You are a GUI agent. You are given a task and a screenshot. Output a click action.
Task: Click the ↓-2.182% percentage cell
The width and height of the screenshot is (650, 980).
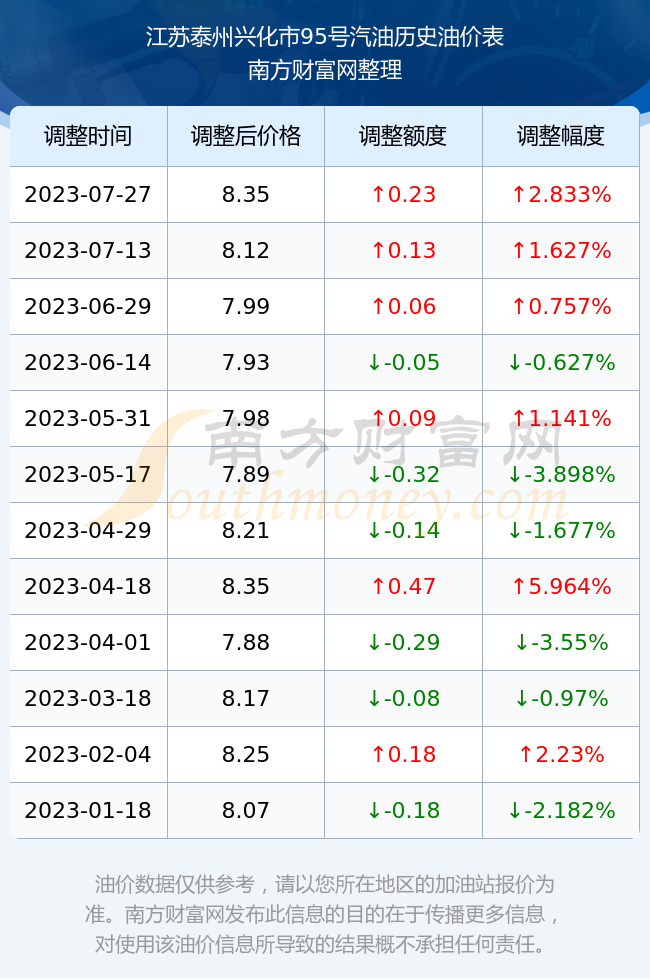561,811
